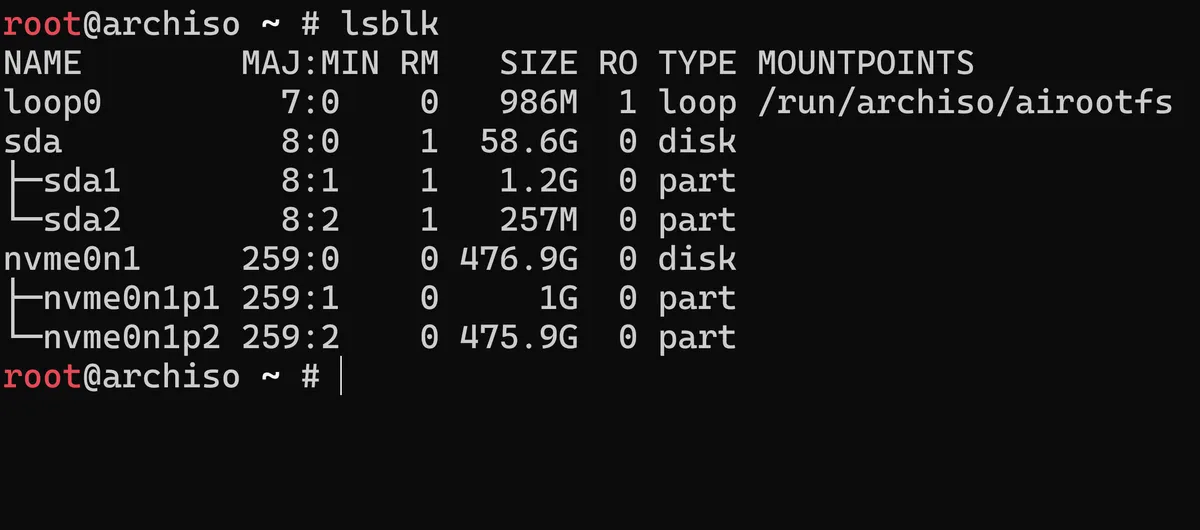The width and height of the screenshot is (1200, 530).
Task: Click the text cursor at the bottom prompt
Action: point(341,377)
